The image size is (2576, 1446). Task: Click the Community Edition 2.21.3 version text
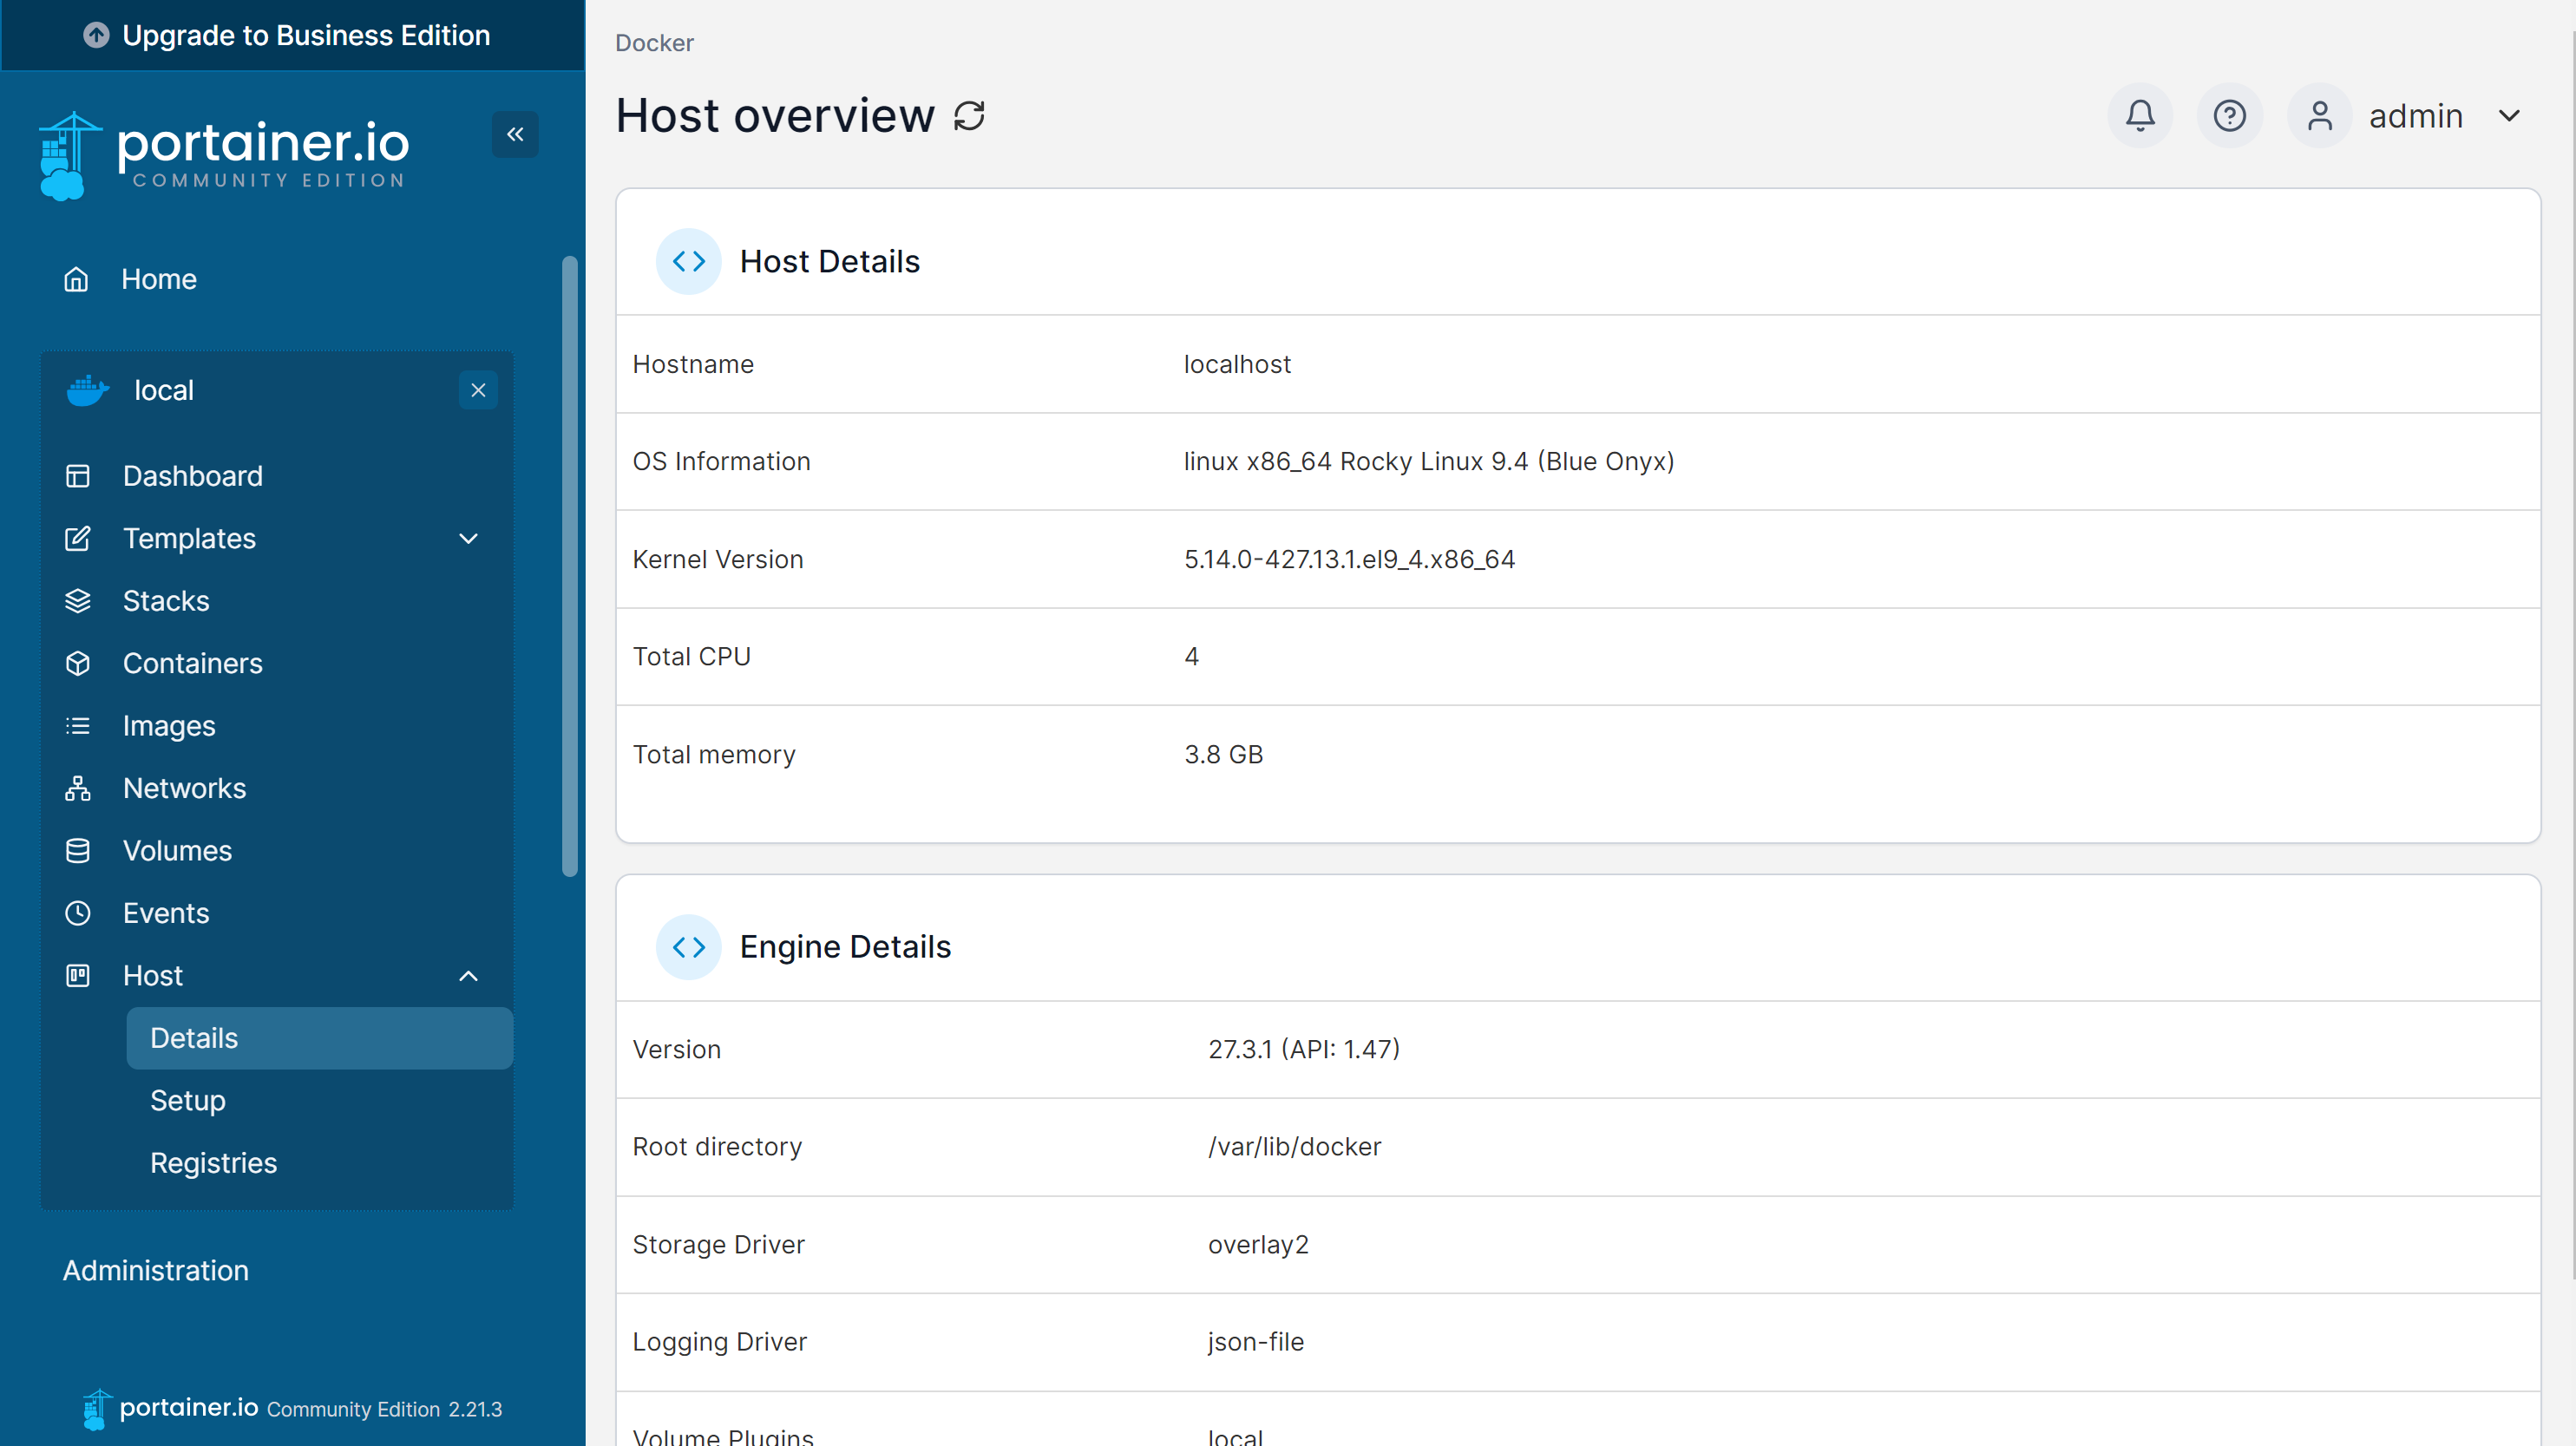pos(385,1409)
